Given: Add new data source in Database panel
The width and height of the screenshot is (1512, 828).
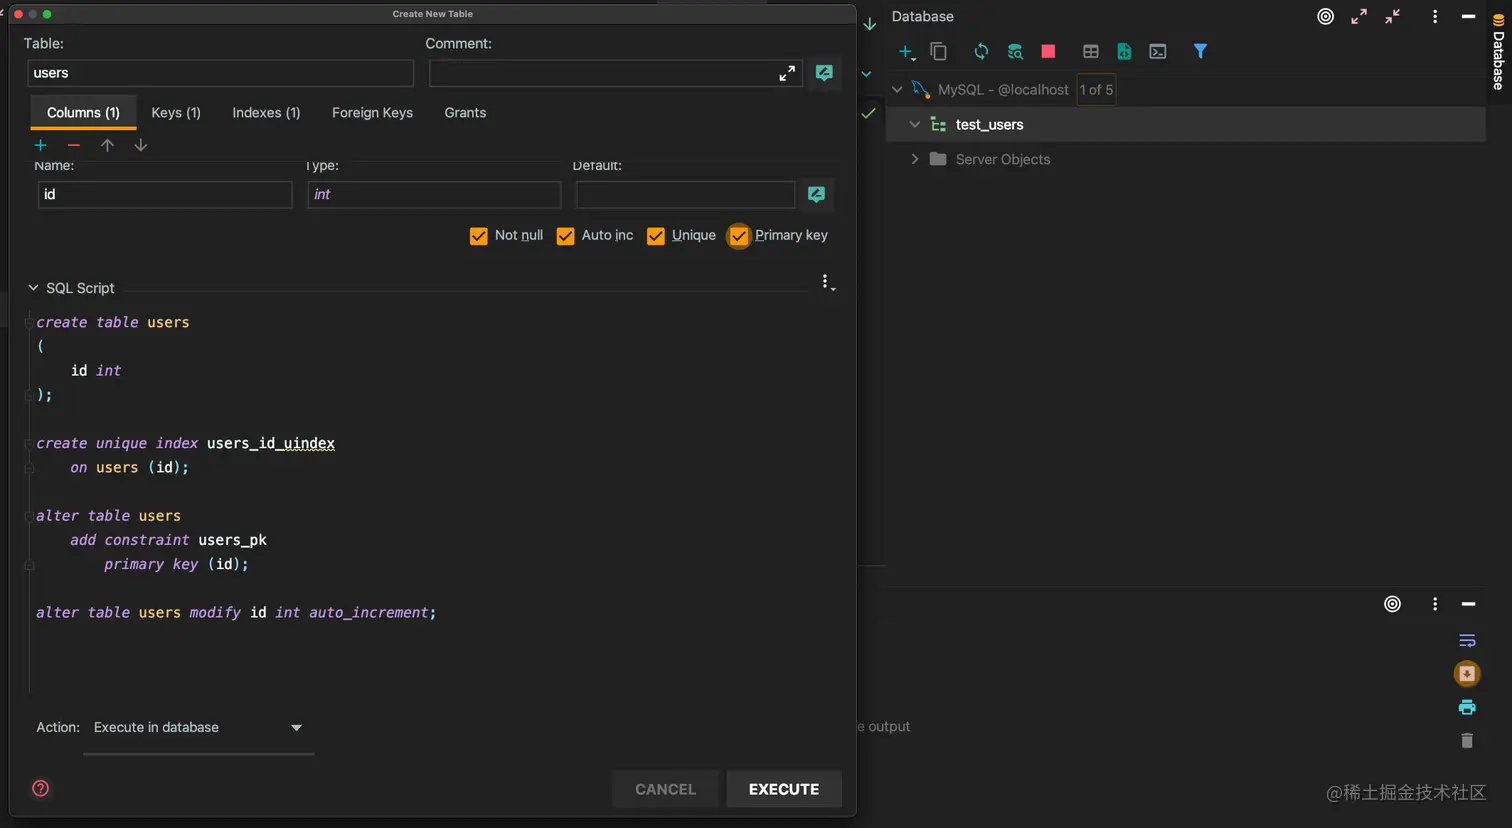Looking at the screenshot, I should coord(906,52).
